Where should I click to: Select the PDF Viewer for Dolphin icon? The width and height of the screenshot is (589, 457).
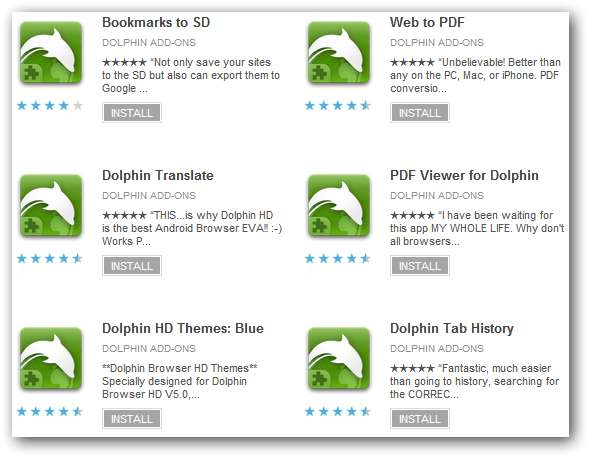coord(339,206)
